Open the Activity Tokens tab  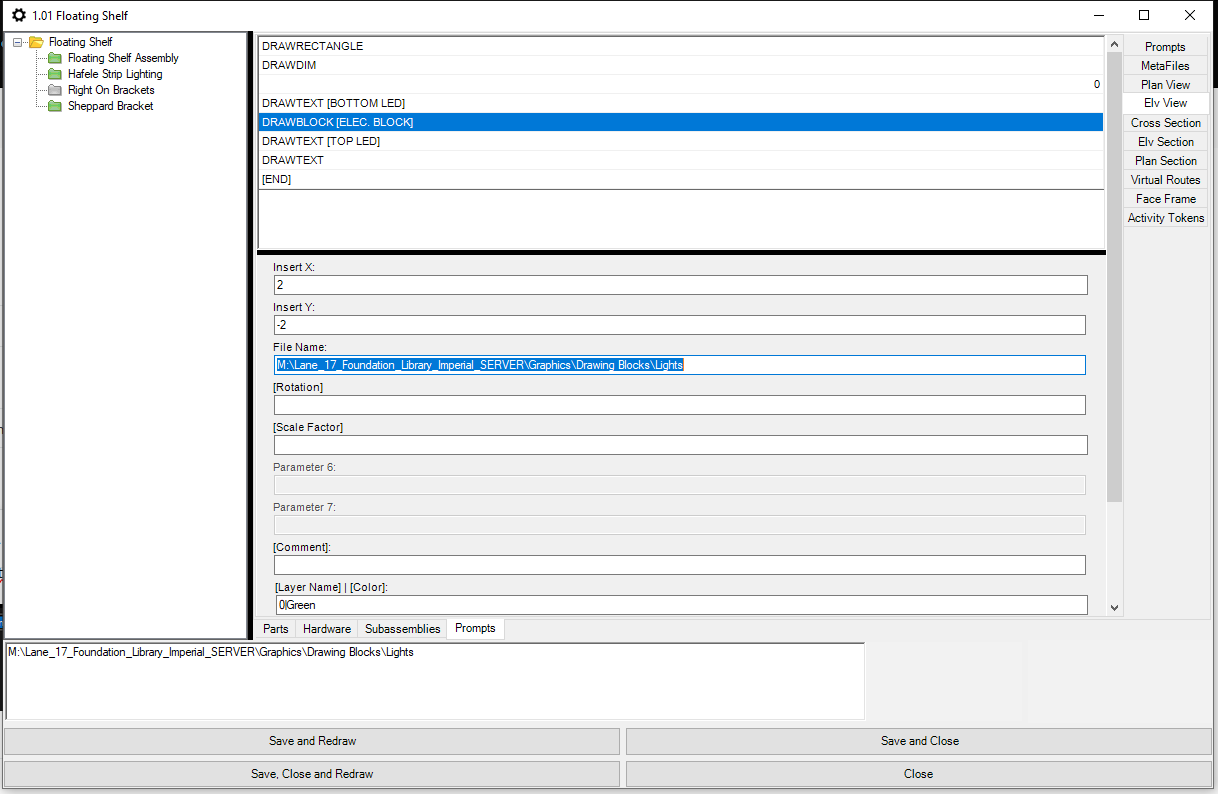click(1165, 218)
